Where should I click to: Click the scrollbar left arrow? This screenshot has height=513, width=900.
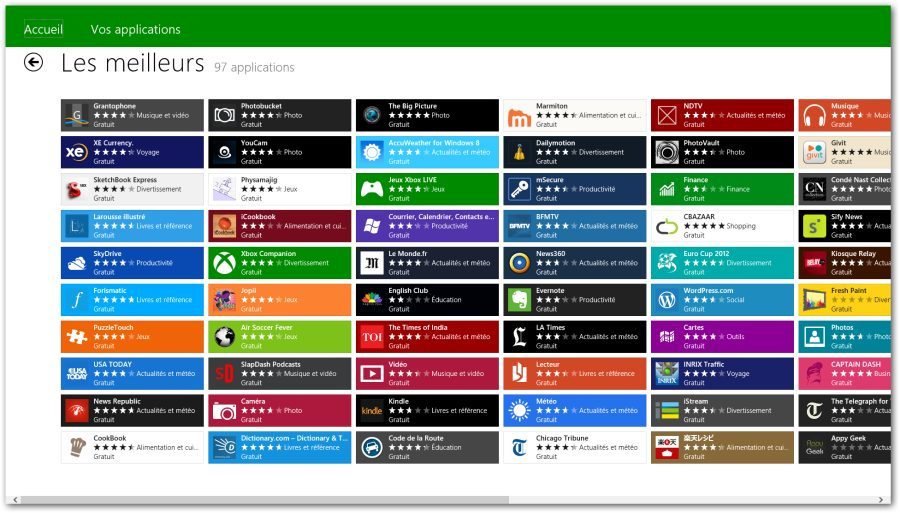[x=15, y=500]
